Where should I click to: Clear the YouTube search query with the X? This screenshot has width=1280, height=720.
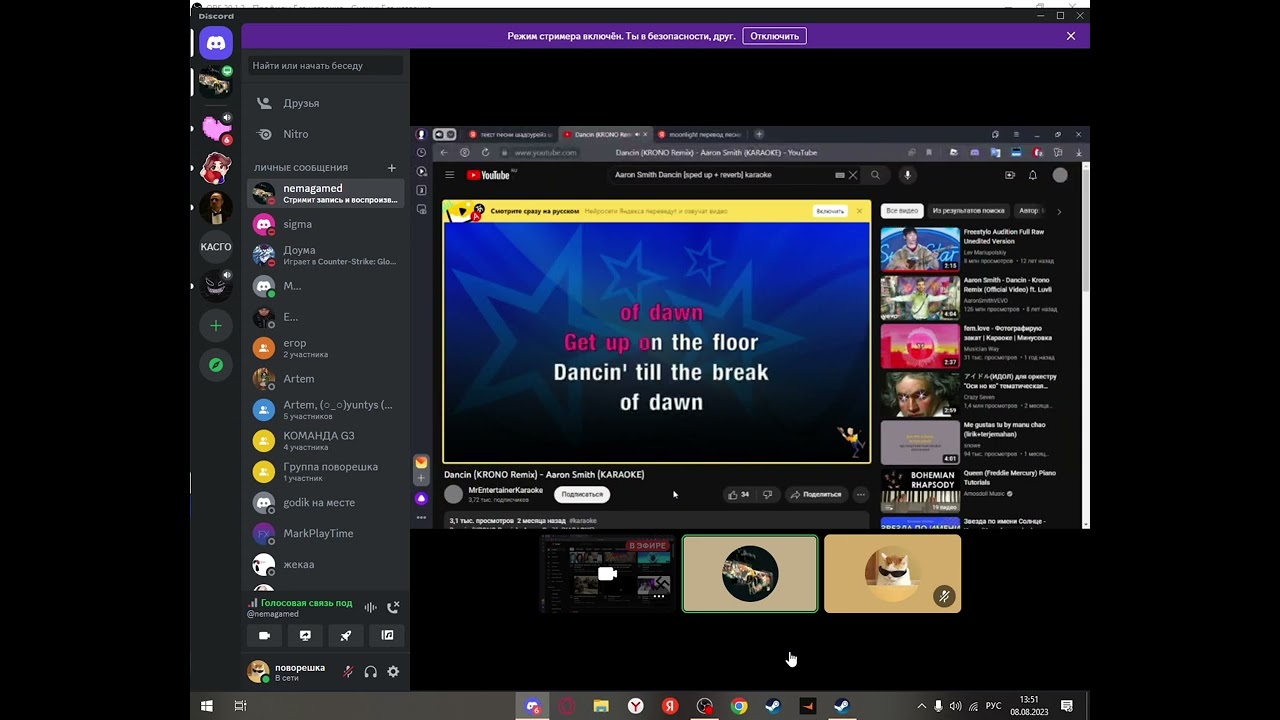click(853, 175)
